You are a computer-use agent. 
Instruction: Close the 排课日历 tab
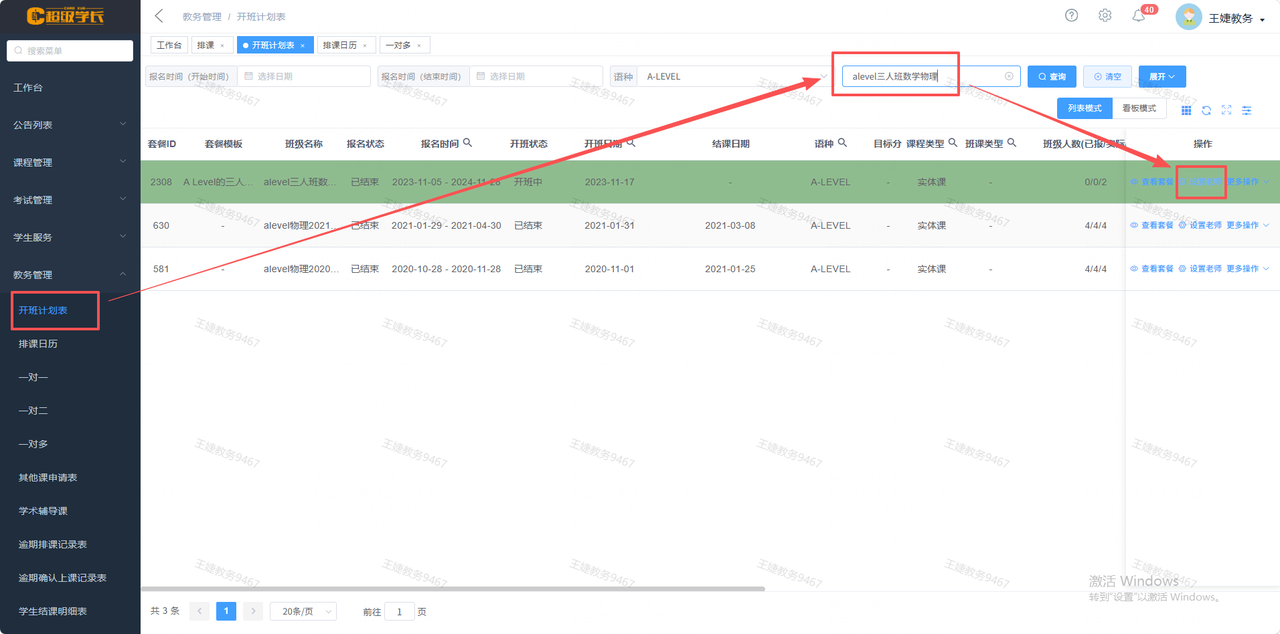pyautogui.click(x=365, y=45)
